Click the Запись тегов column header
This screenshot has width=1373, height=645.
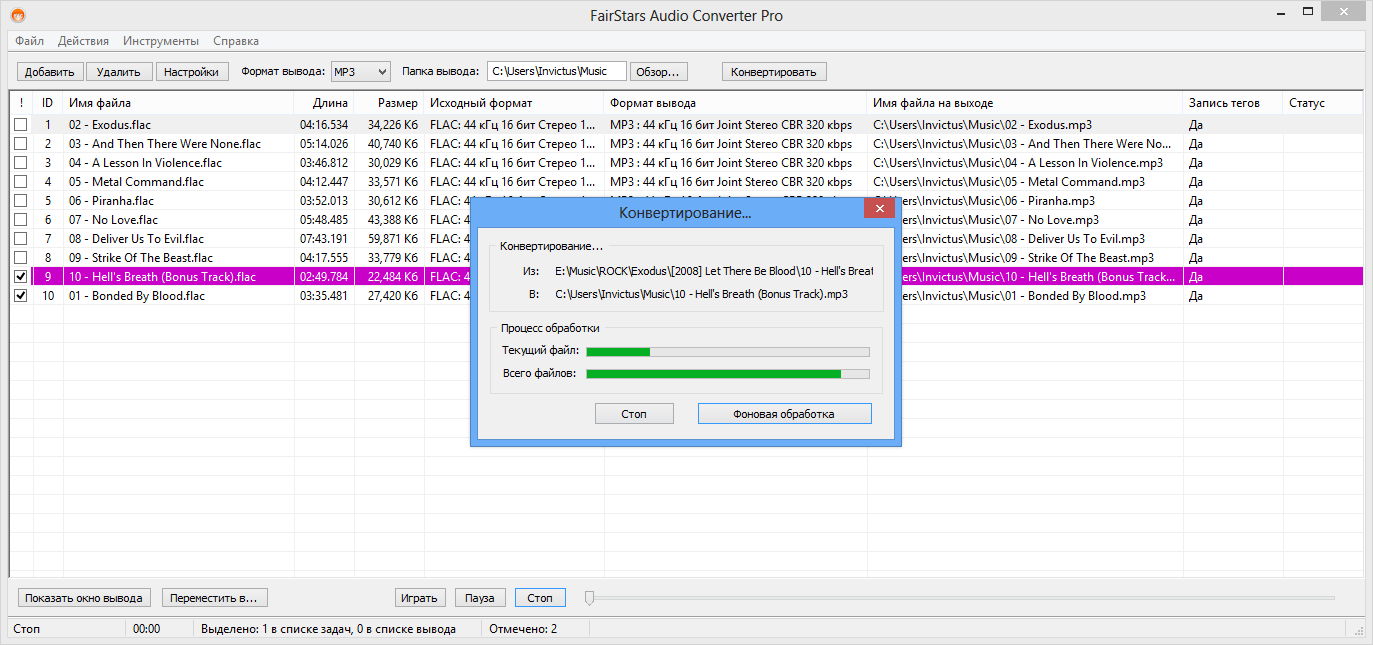coord(1233,103)
